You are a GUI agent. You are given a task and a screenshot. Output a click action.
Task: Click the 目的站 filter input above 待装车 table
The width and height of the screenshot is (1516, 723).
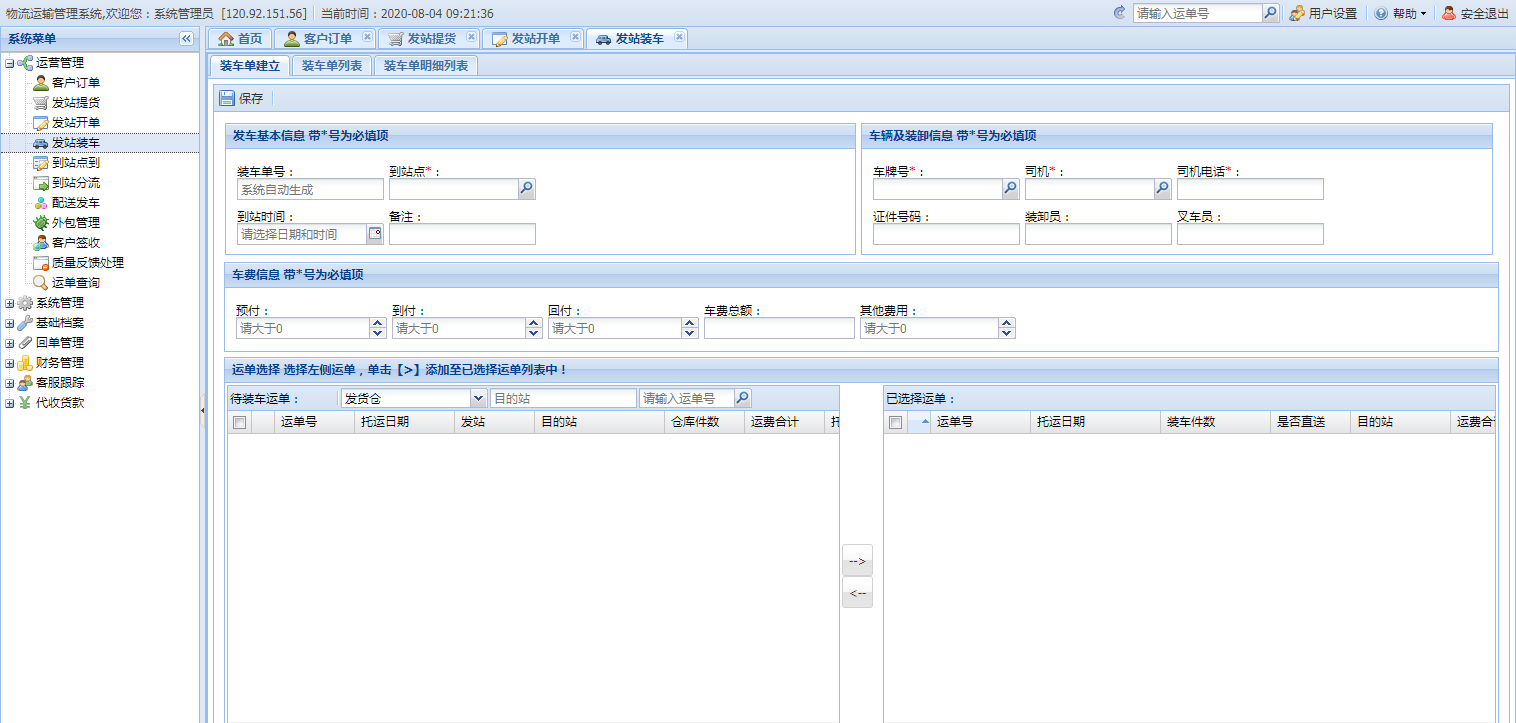point(563,398)
